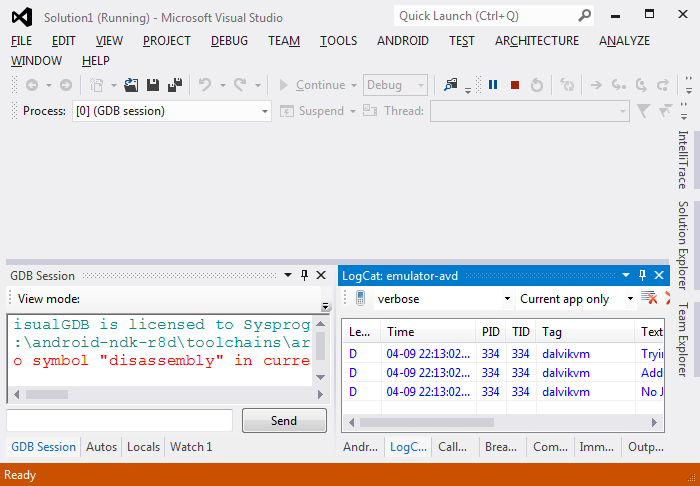This screenshot has height=486, width=700.
Task: Click the Restart debugging icon
Action: 537,85
